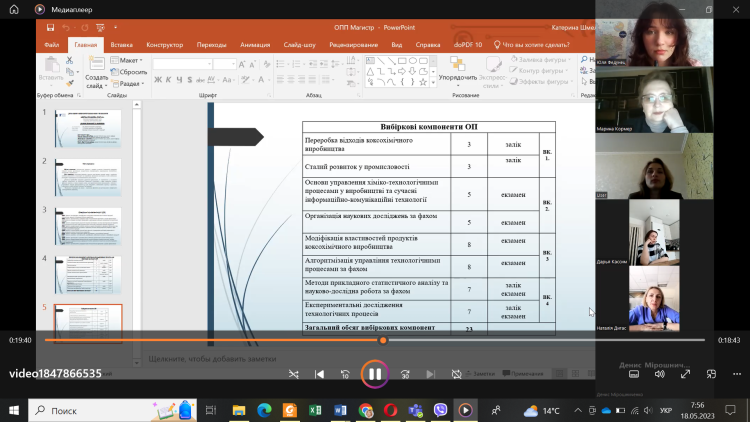Pause the video with the center button
The width and height of the screenshot is (750, 422).
tap(374, 374)
